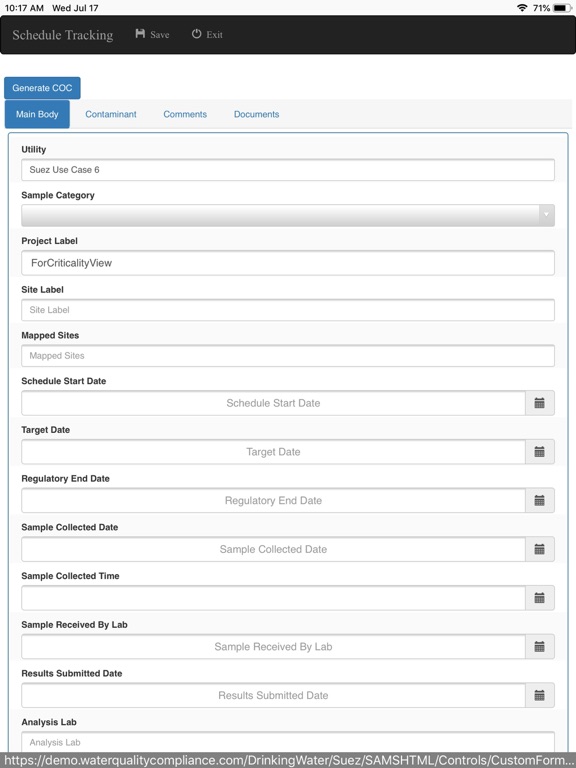The image size is (576, 768).
Task: Click the Site Label input field
Action: point(288,310)
